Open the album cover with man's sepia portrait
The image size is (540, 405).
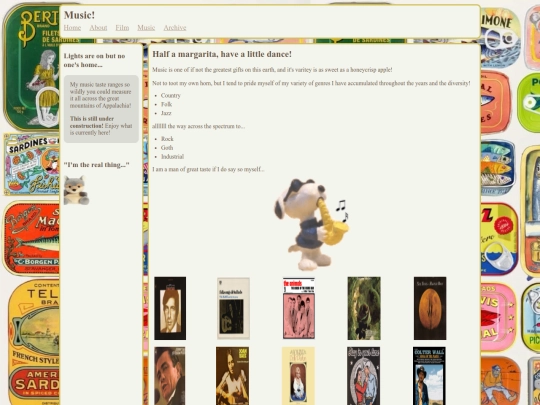coord(170,308)
